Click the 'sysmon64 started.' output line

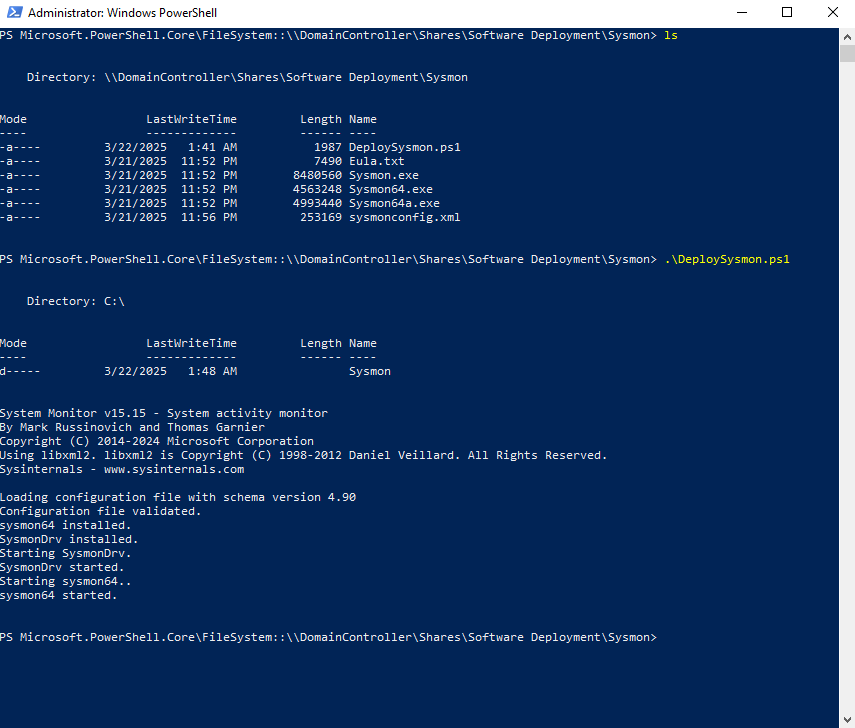58,595
